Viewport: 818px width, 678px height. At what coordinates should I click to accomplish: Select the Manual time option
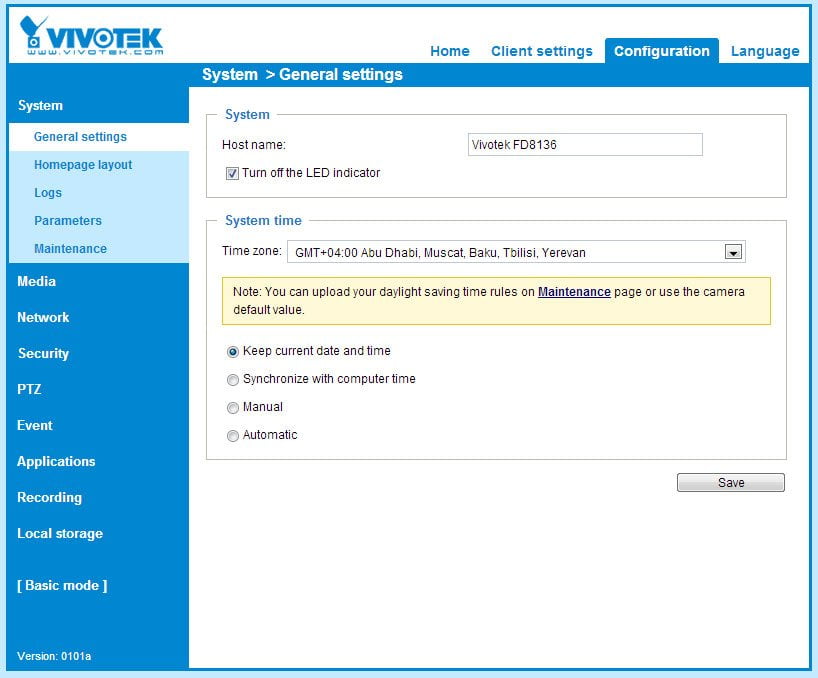click(233, 408)
